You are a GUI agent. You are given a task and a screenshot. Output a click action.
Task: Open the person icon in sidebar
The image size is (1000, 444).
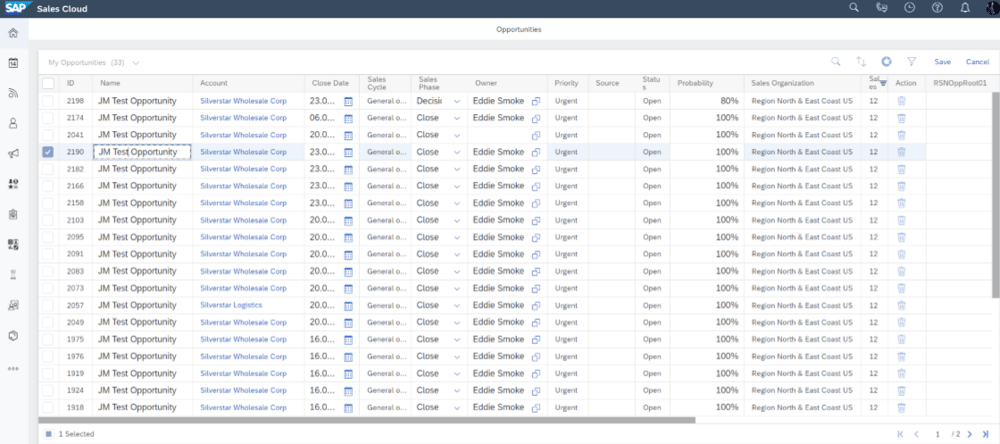13,124
